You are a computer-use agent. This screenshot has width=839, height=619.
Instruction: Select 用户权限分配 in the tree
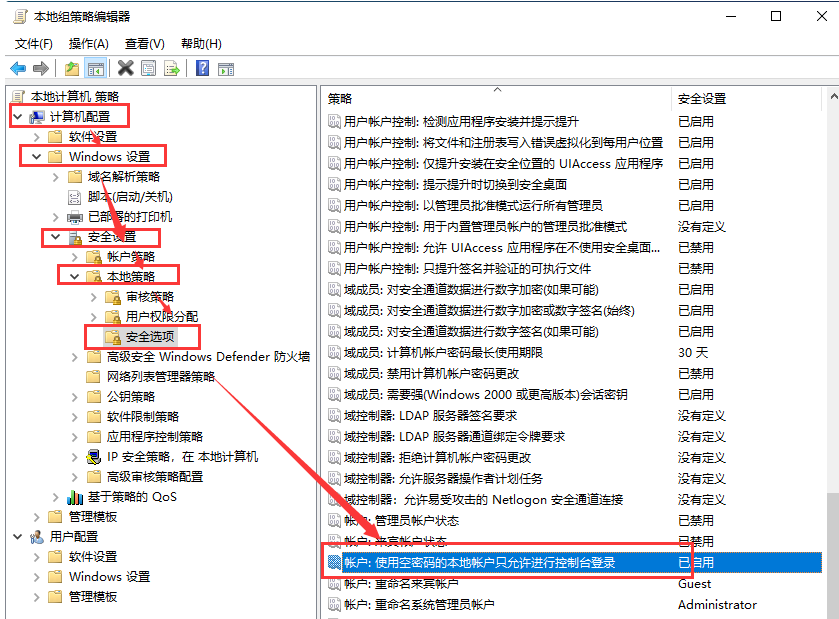coord(161,316)
